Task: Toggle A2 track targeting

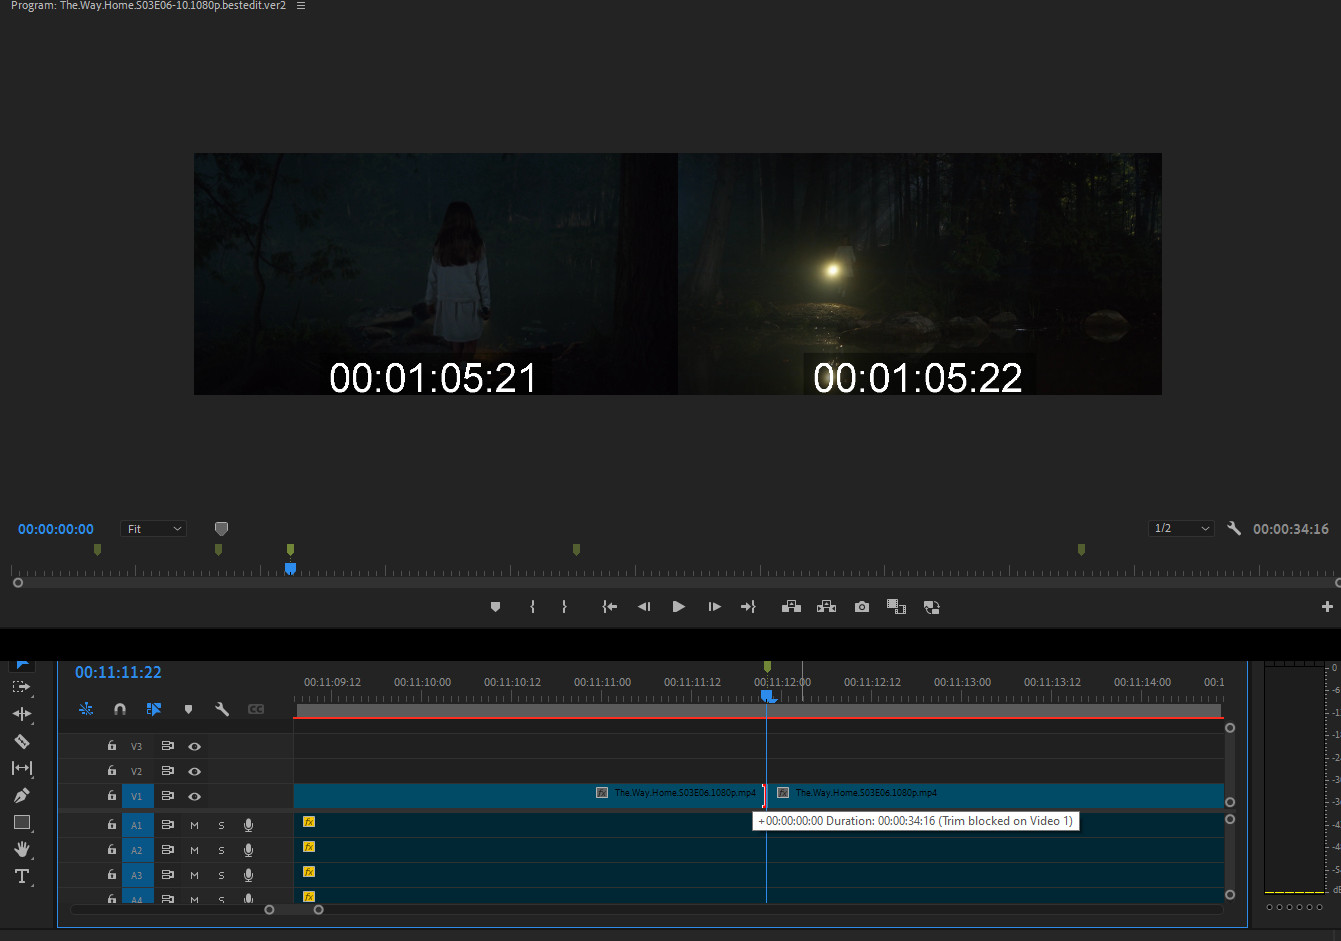Action: [x=137, y=850]
